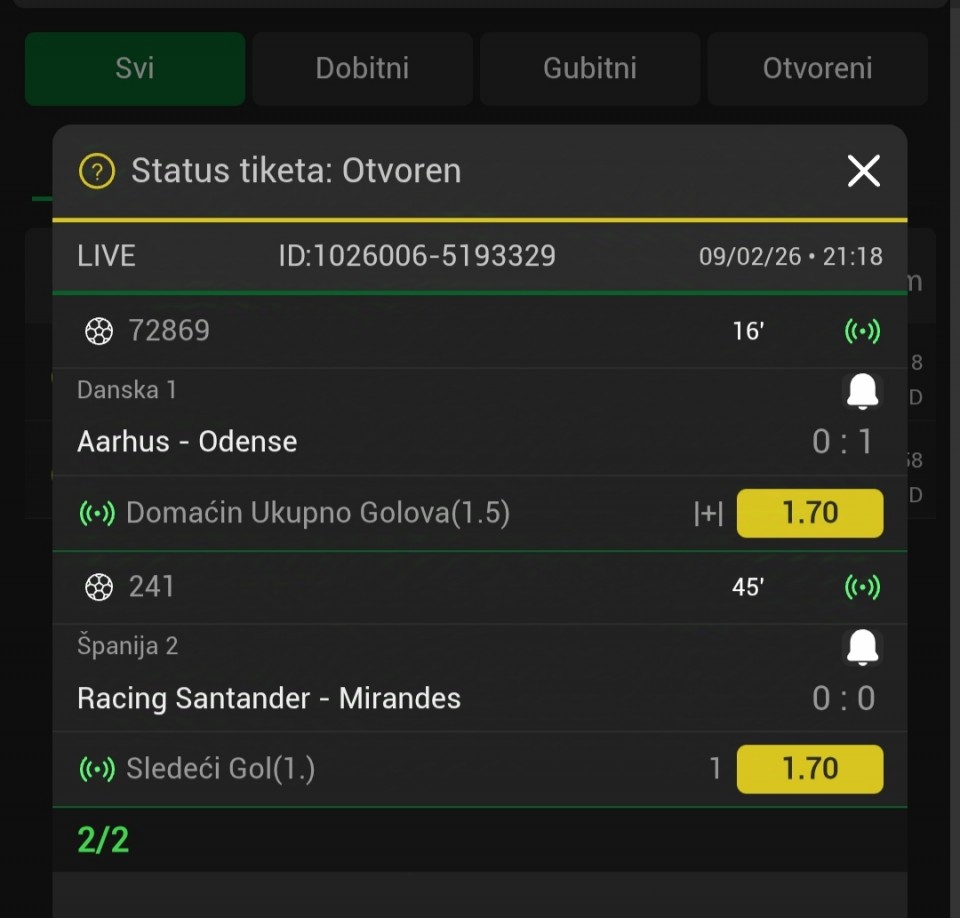Toggle notification bell for Racing Santander - Mirandes
960x918 pixels.
coord(862,647)
